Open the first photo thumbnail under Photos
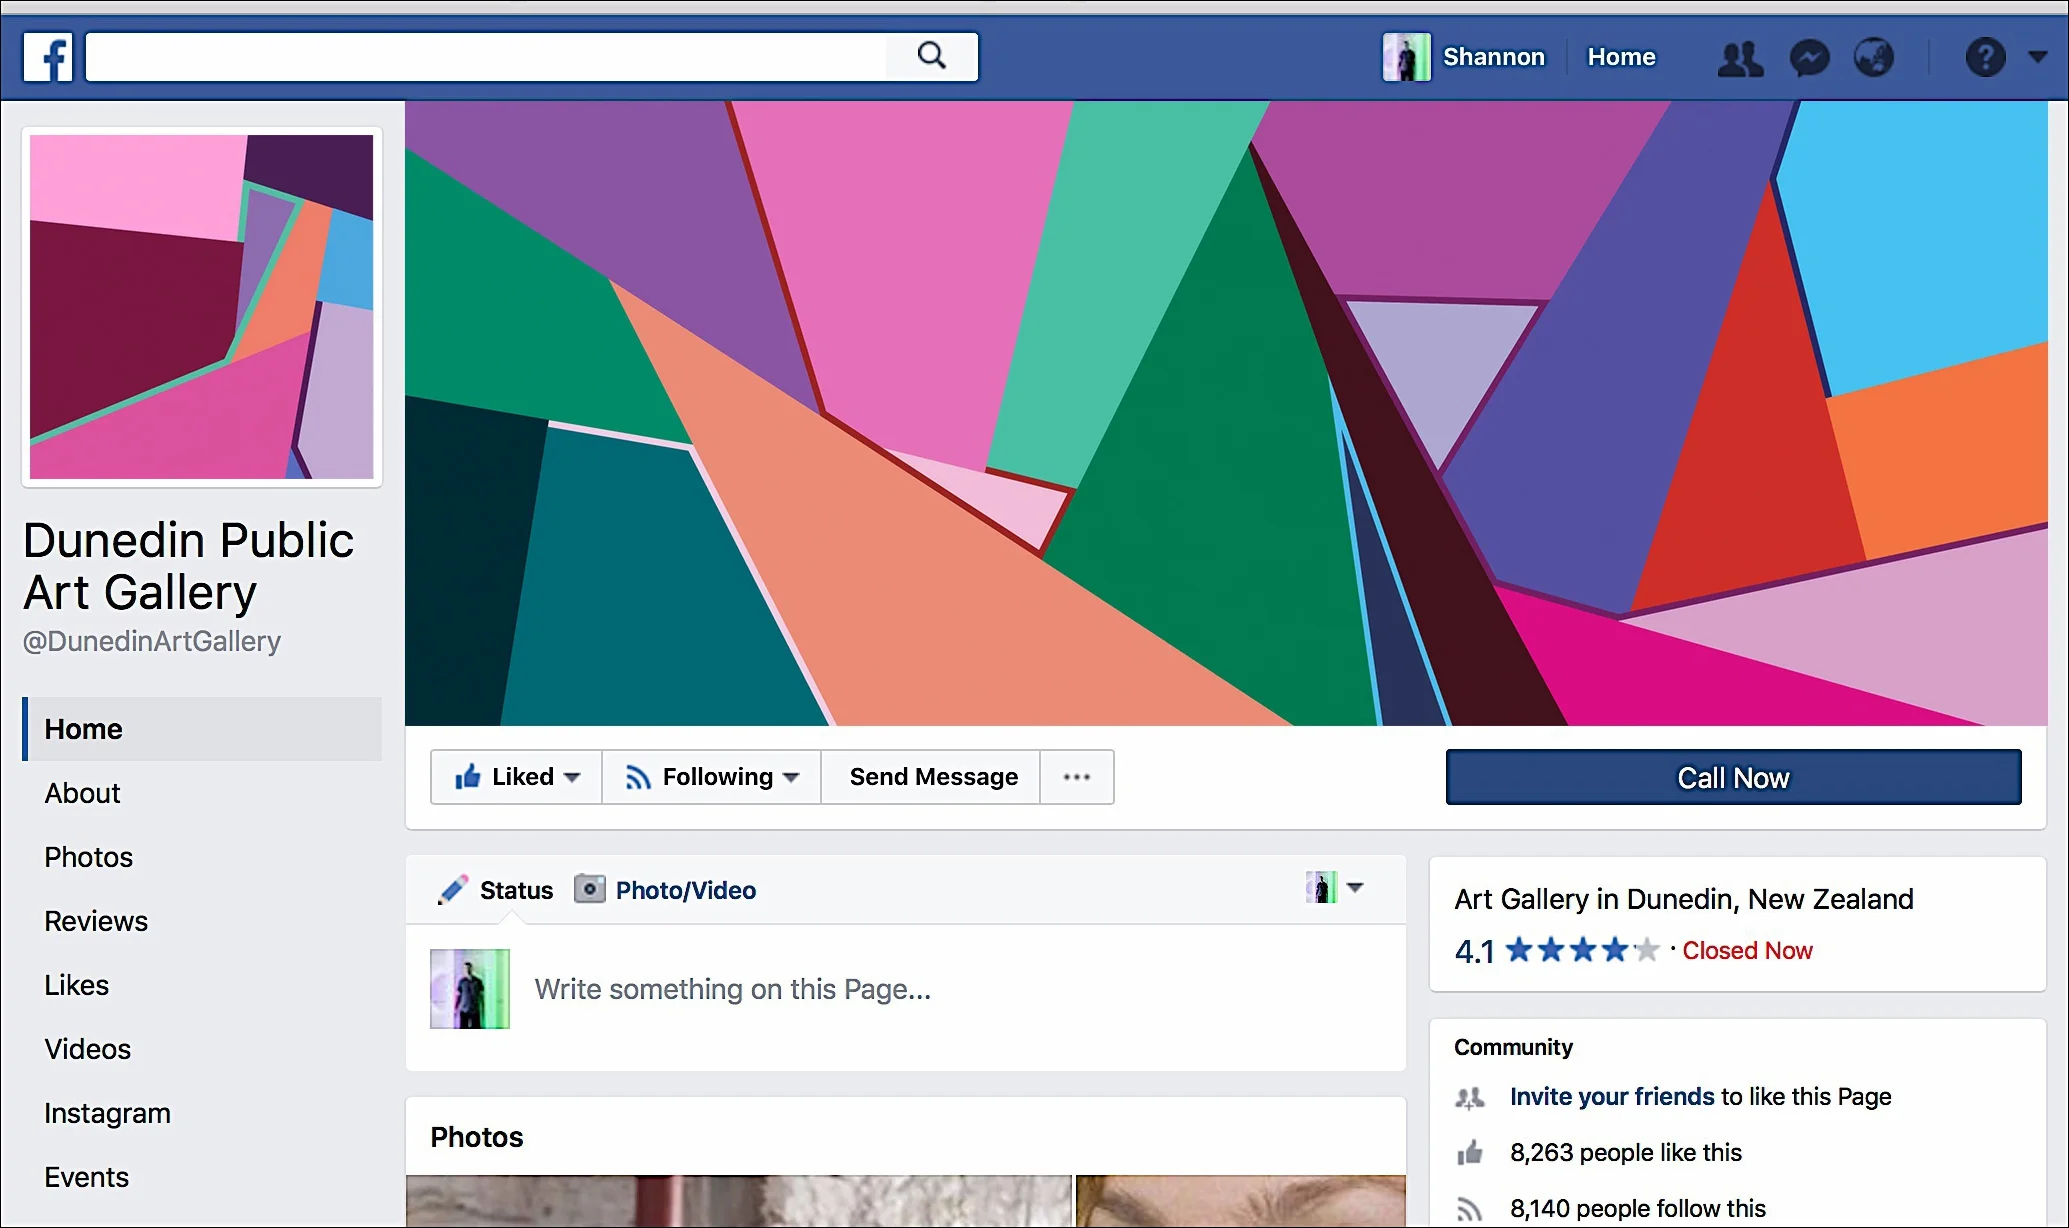Image resolution: width=2069 pixels, height=1228 pixels. 739,1201
